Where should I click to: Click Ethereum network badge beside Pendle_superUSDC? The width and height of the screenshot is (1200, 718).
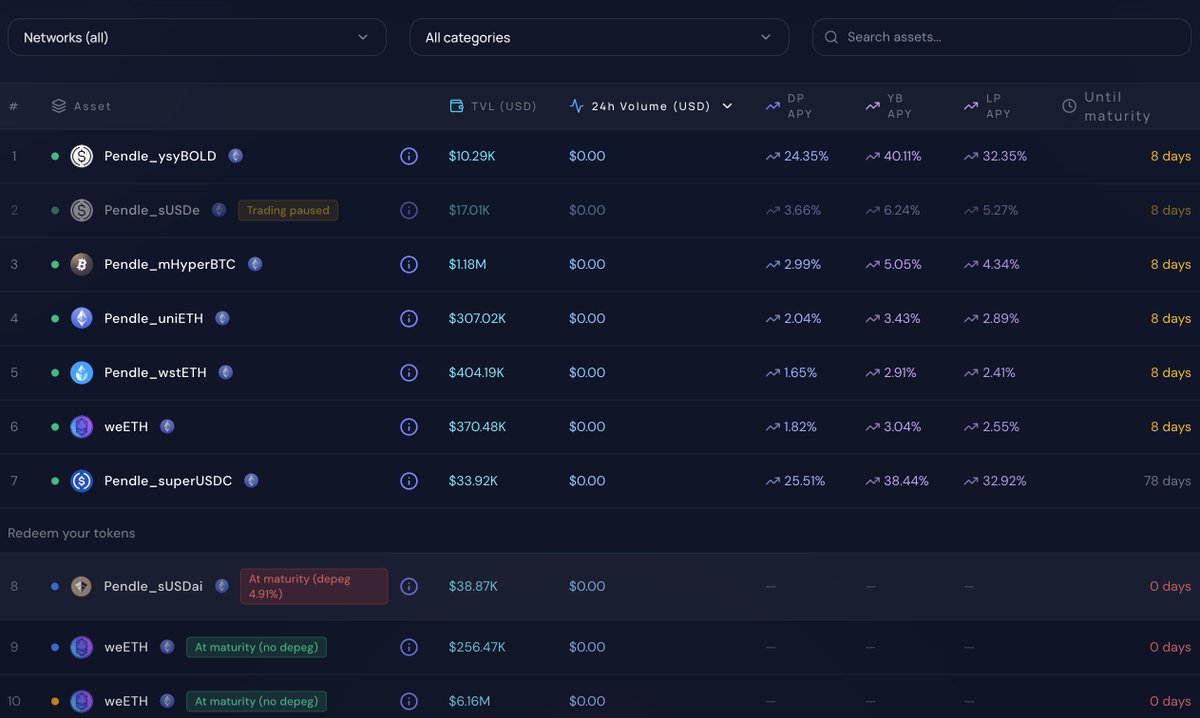tap(251, 481)
